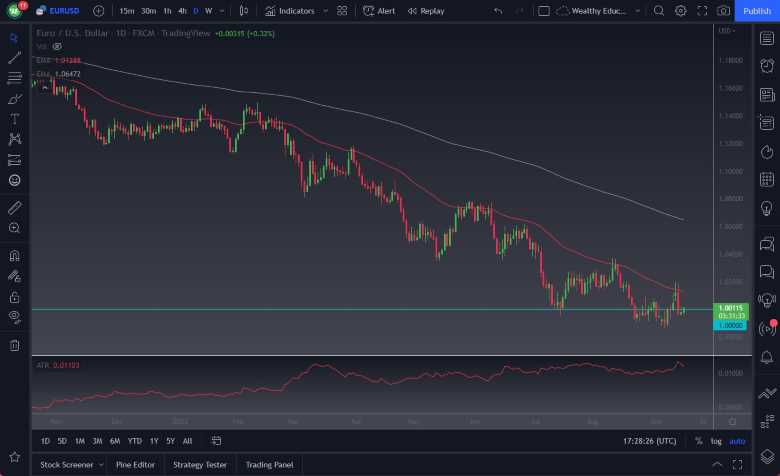780x476 pixels.
Task: Open the candlestick chart style menu
Action: point(243,11)
